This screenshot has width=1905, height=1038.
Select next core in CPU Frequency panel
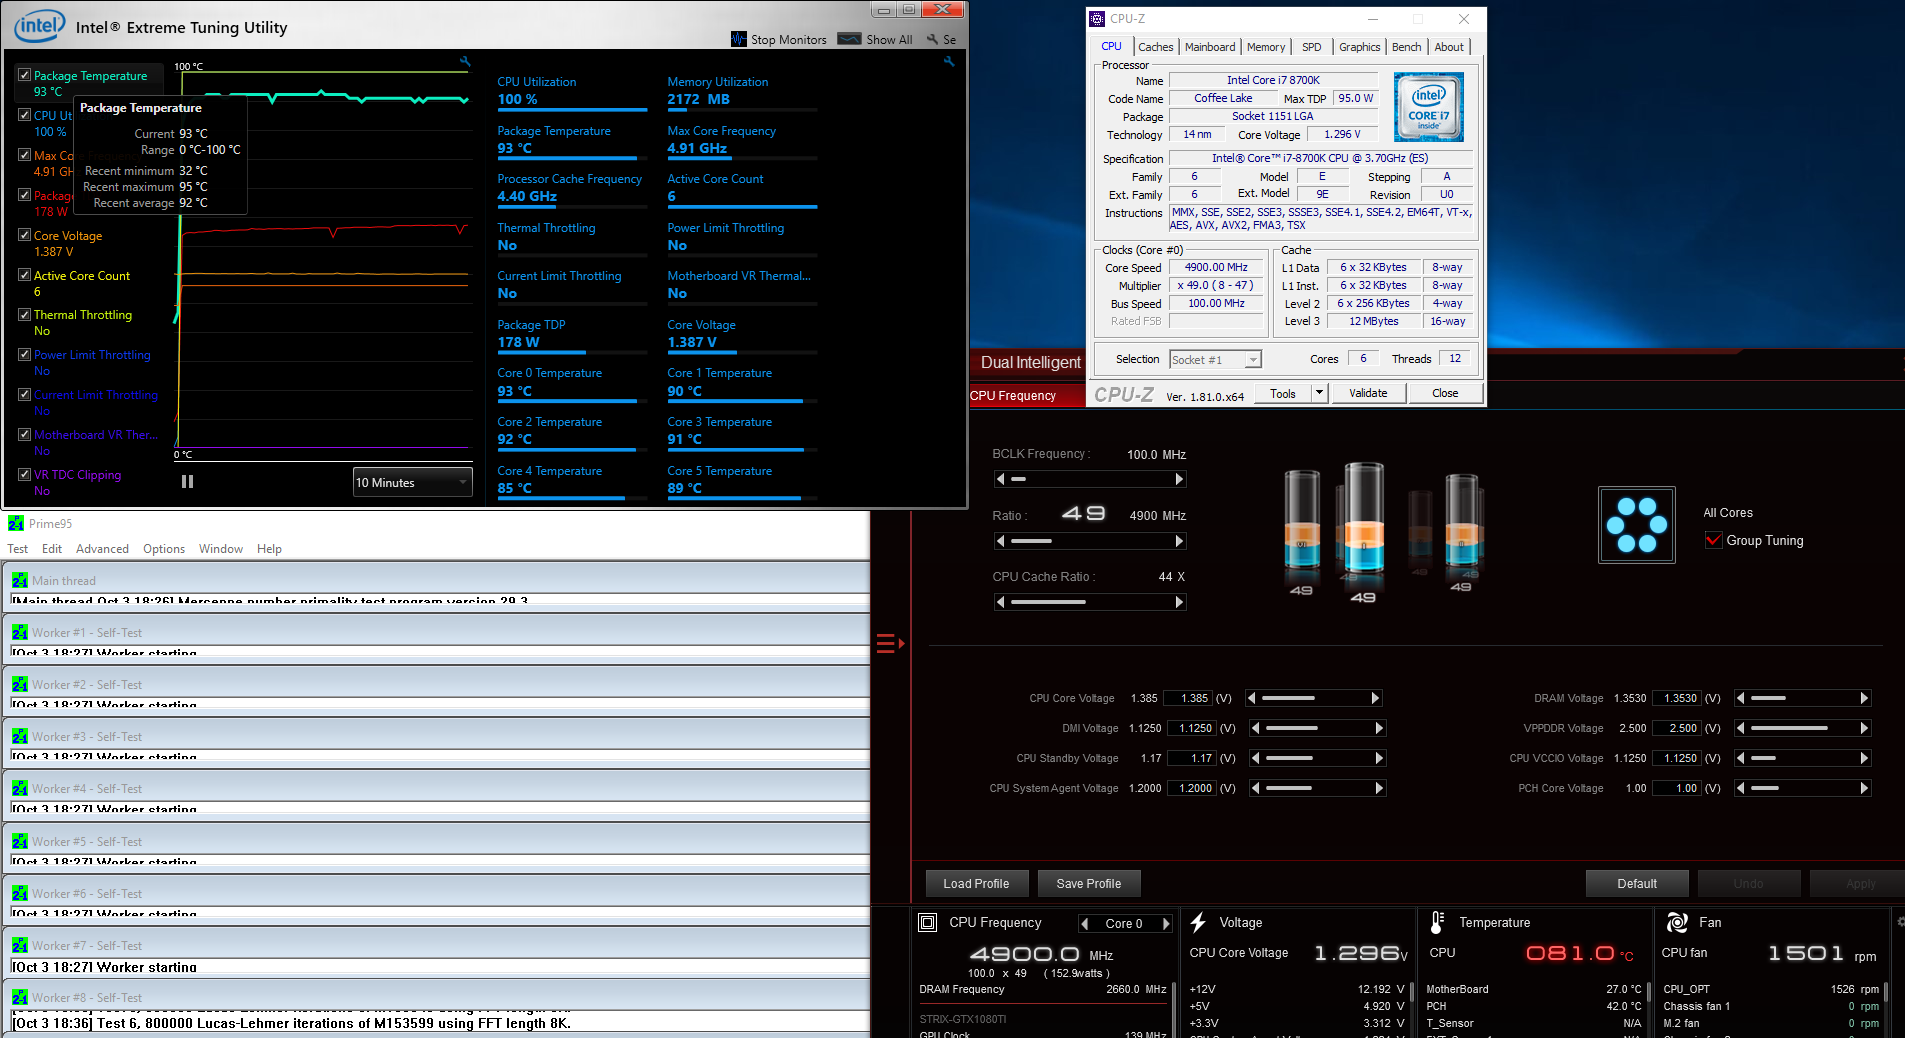pos(1165,924)
